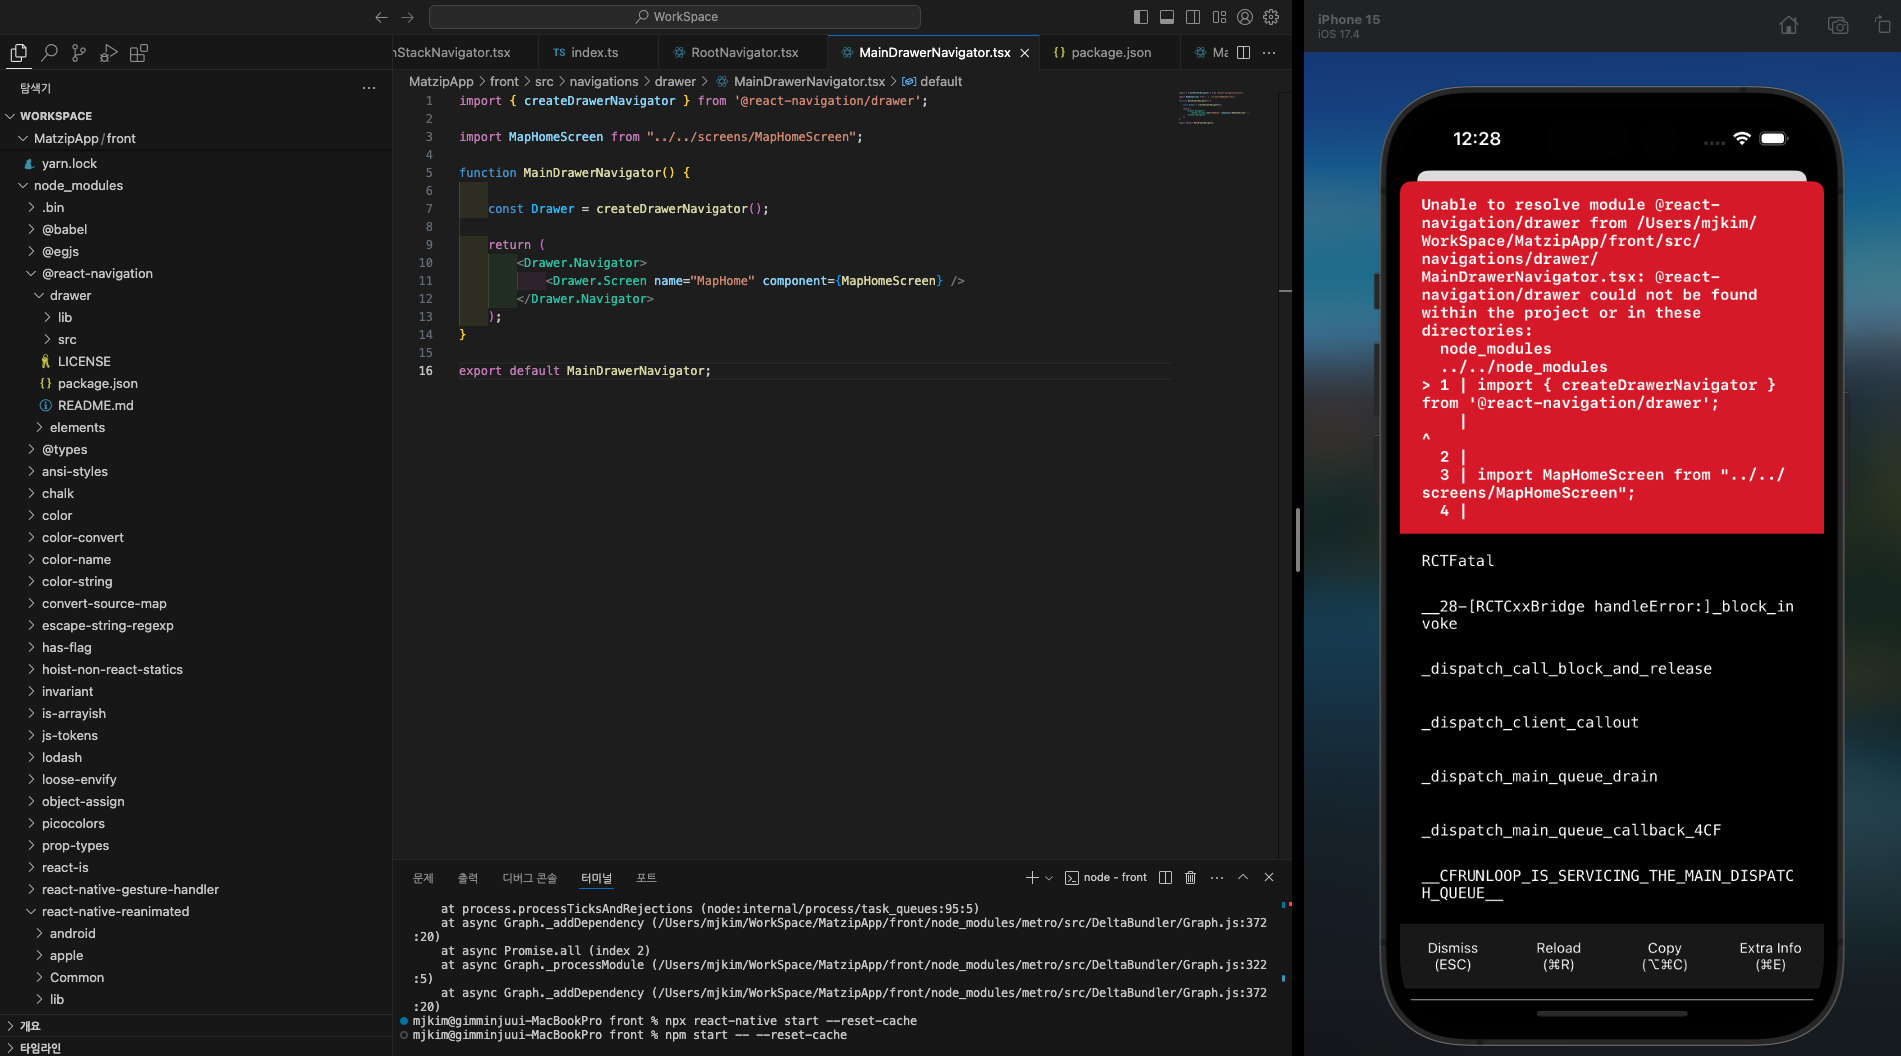Rotate the simulator device icon
The width and height of the screenshot is (1901, 1056).
(1883, 26)
